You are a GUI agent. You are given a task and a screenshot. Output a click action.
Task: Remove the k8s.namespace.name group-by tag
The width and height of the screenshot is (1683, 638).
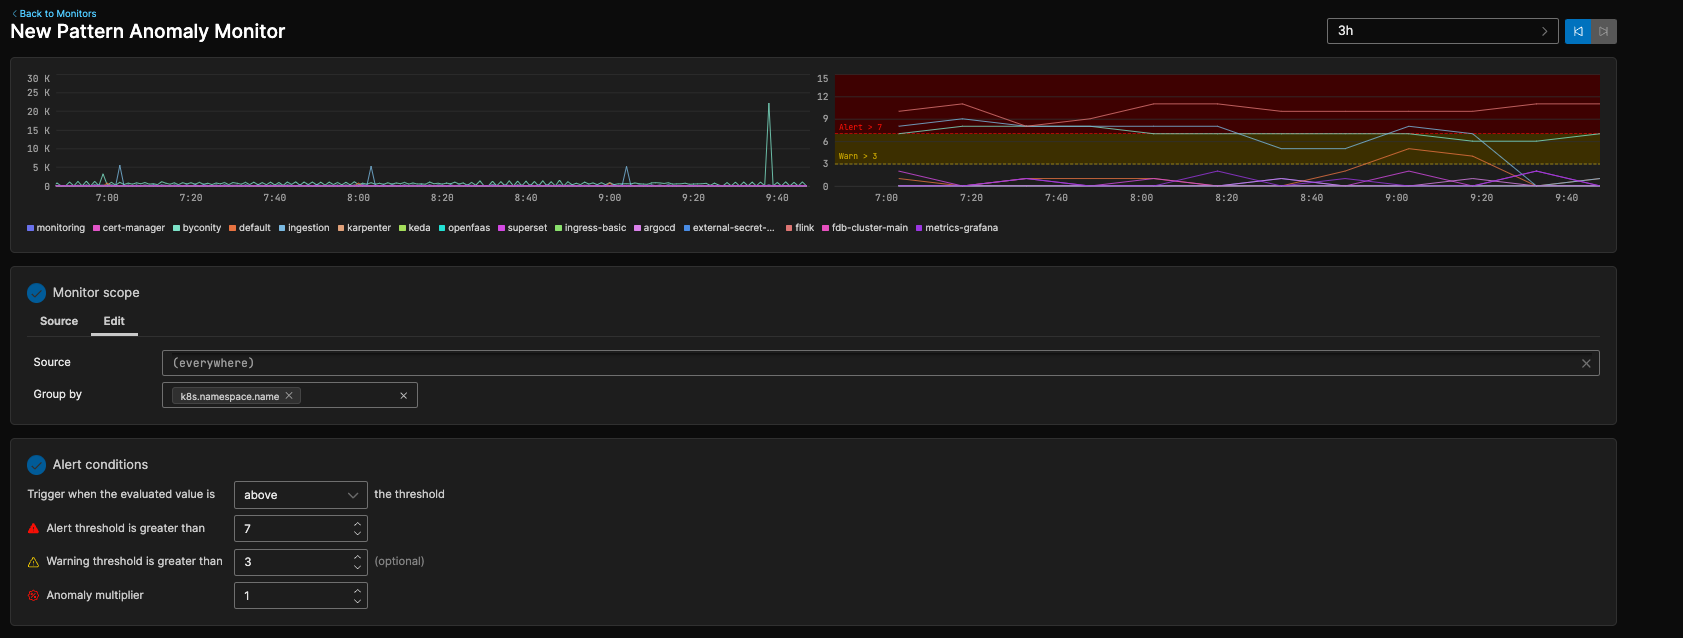point(289,396)
